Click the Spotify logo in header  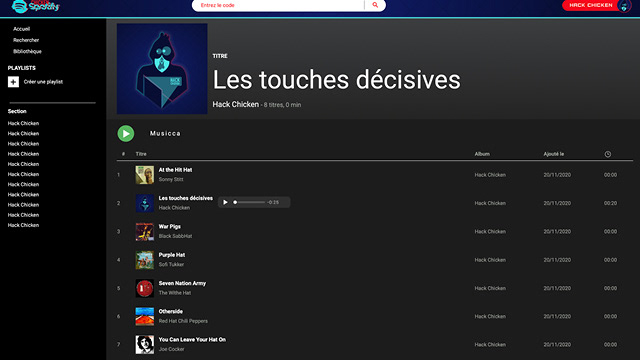click(x=36, y=6)
